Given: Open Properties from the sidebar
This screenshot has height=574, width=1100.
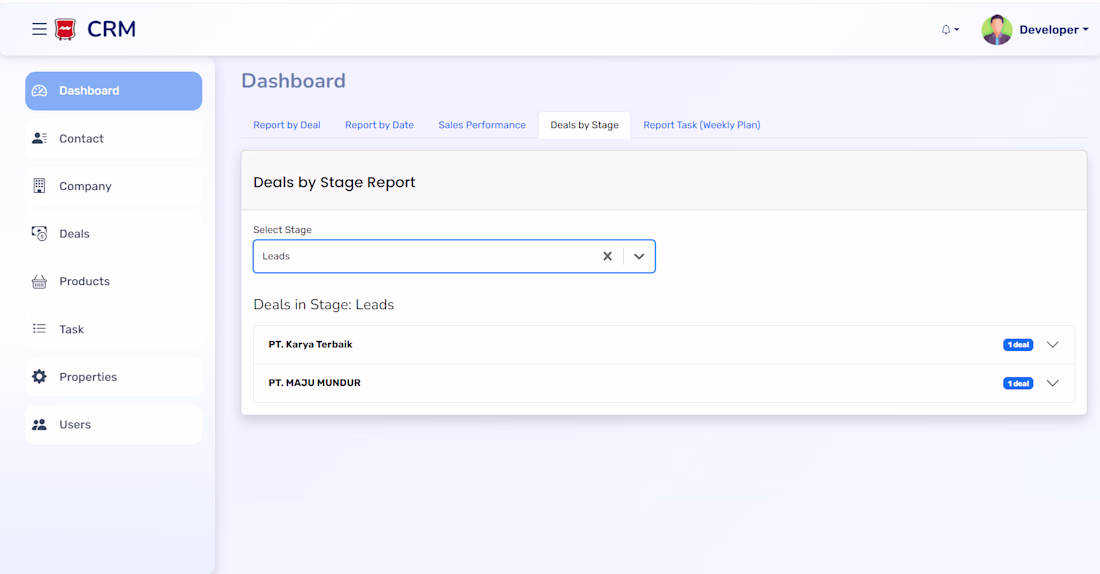Looking at the screenshot, I should 114,377.
